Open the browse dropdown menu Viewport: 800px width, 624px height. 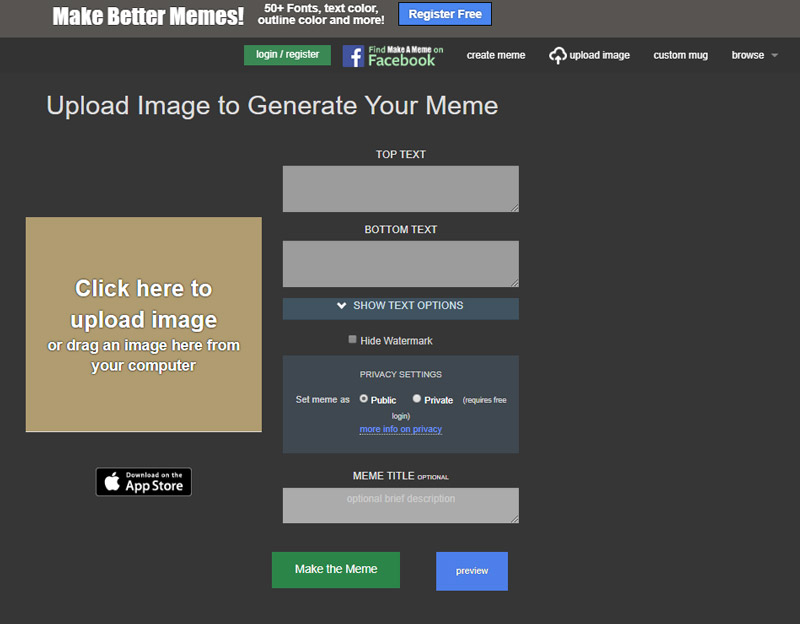(747, 56)
